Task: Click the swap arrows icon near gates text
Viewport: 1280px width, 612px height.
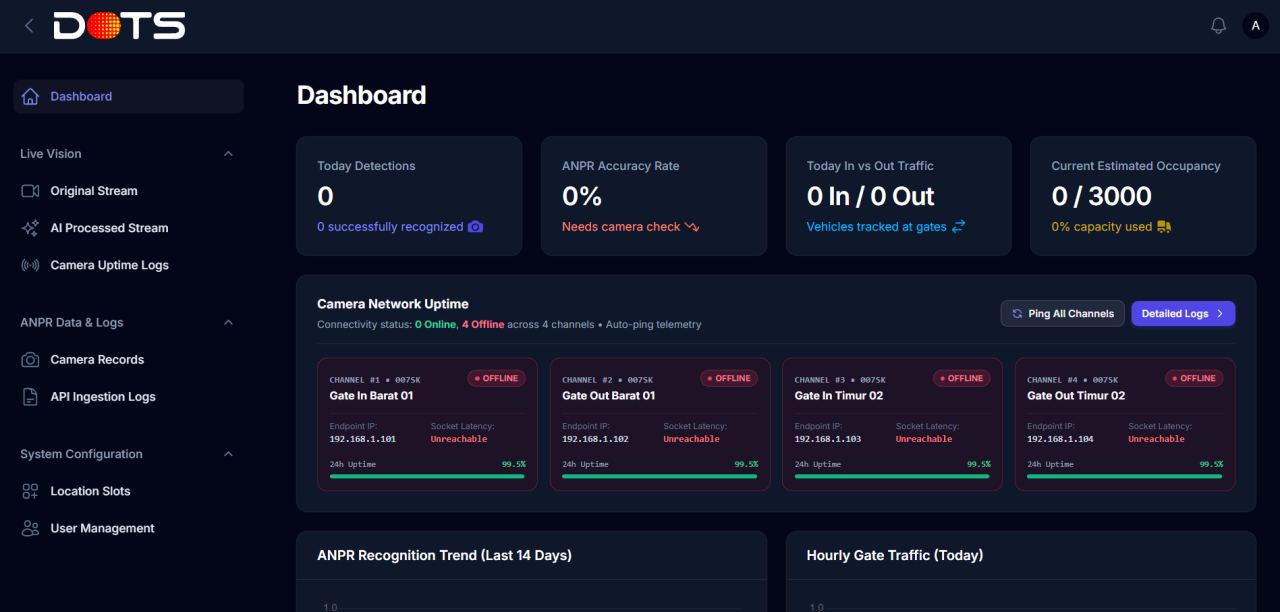Action: point(958,227)
